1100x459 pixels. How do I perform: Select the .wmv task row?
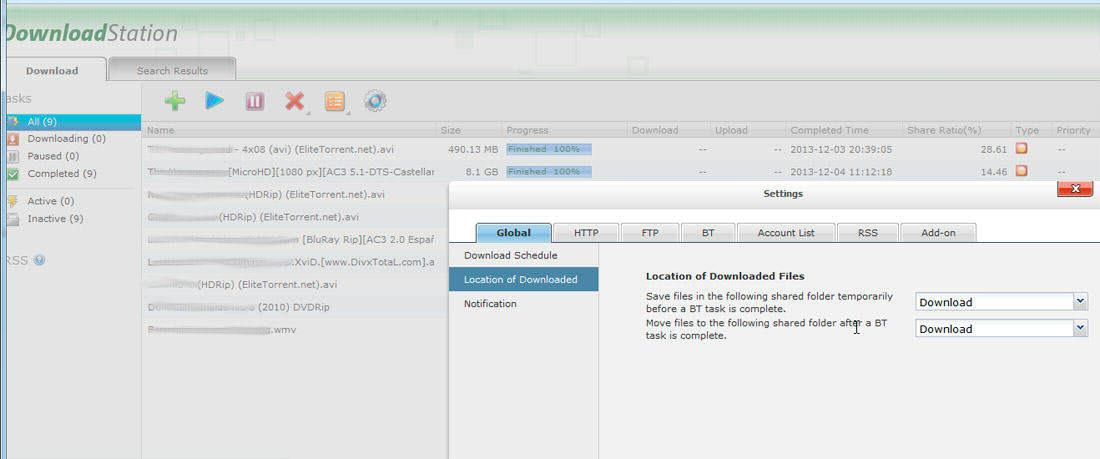(295, 329)
